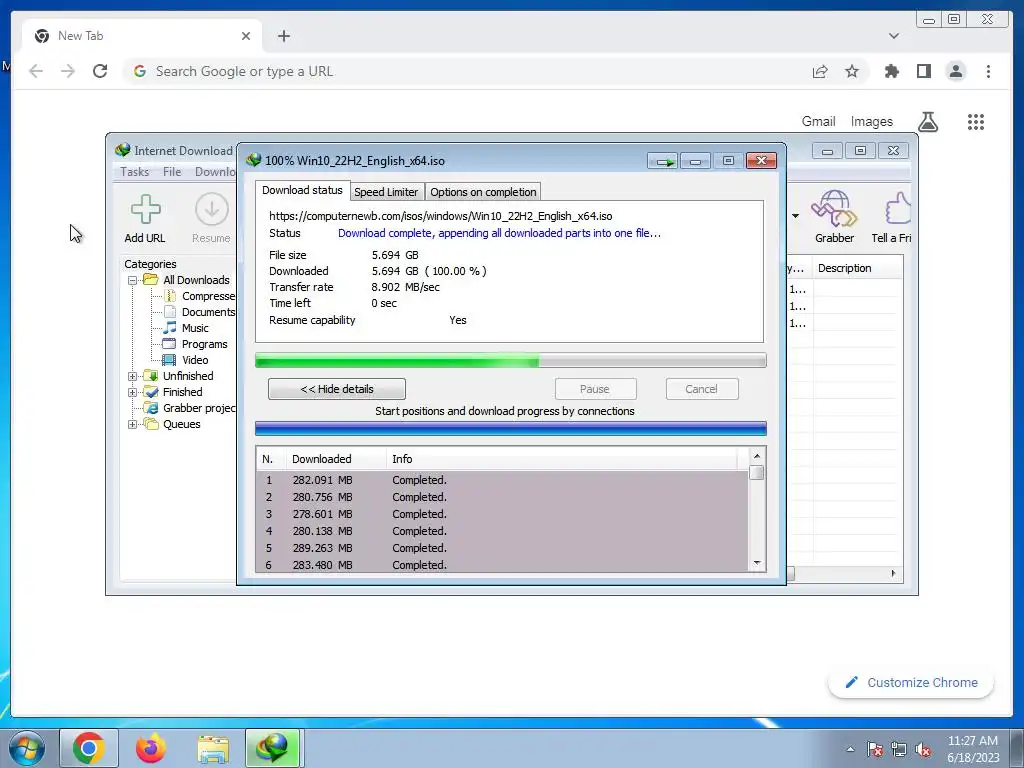
Task: Open Chrome tab search chevron
Action: [x=893, y=36]
